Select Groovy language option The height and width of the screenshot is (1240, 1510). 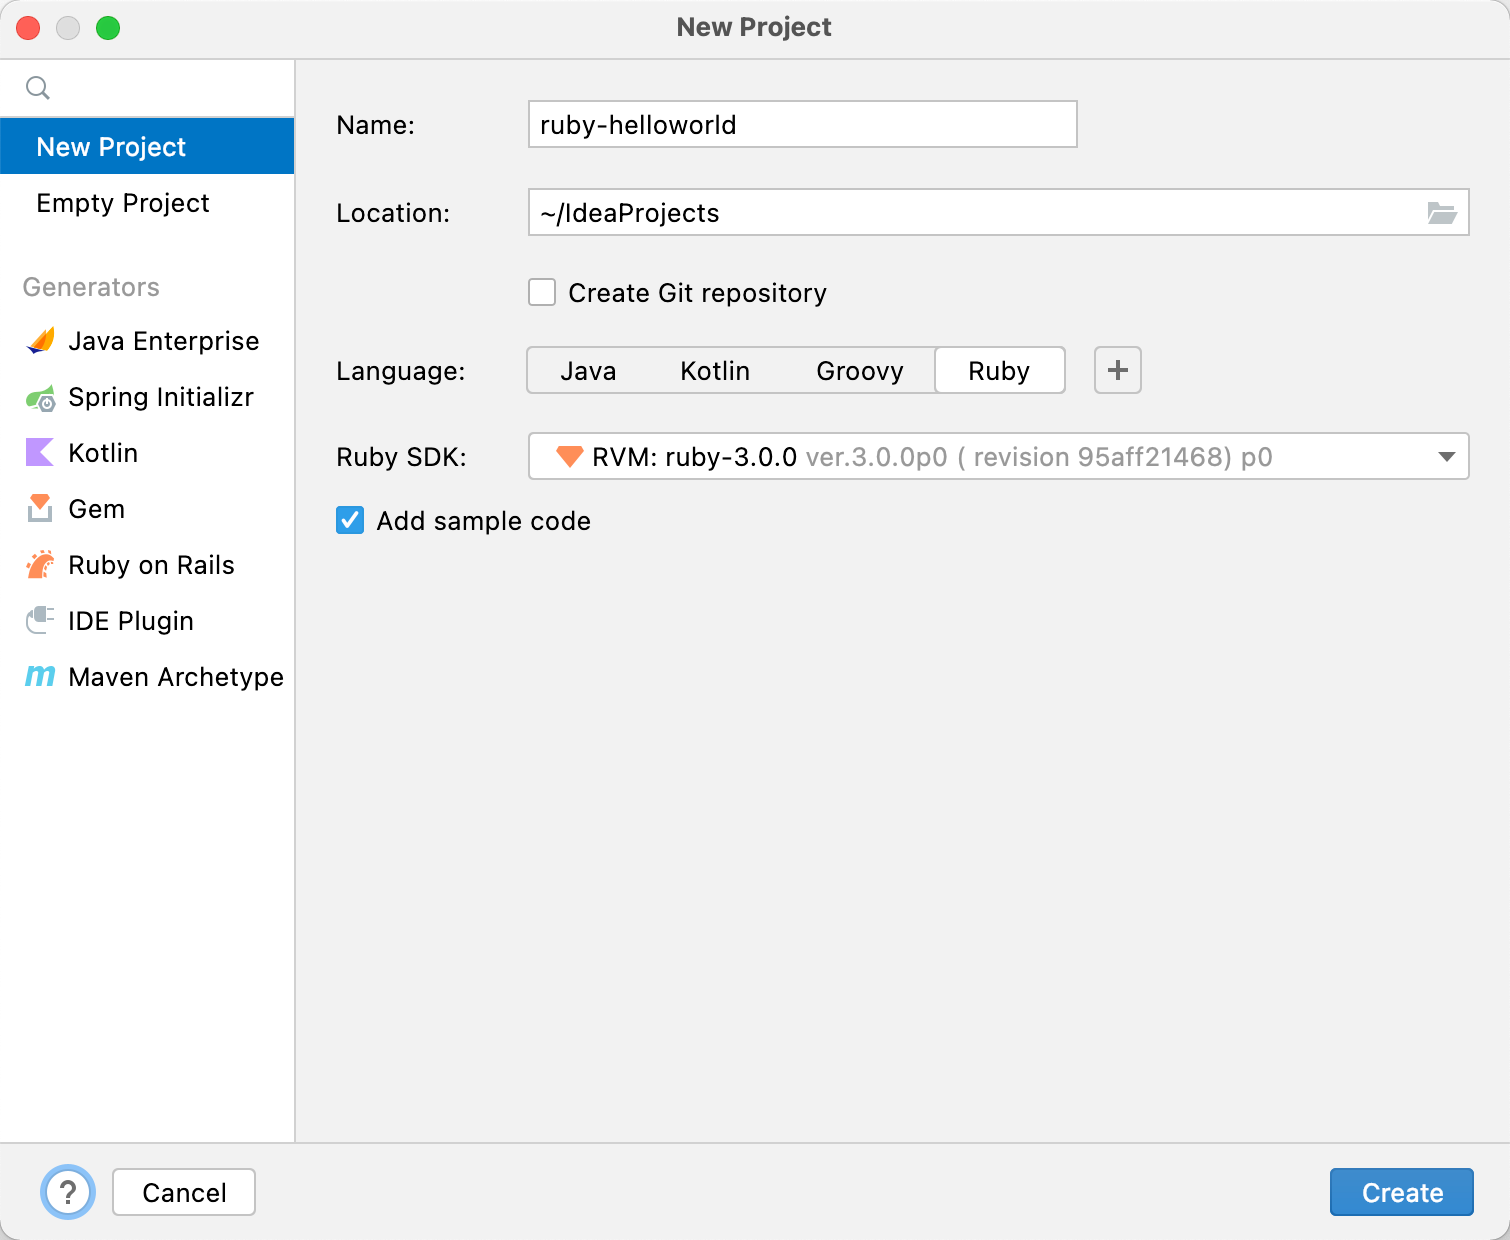860,371
